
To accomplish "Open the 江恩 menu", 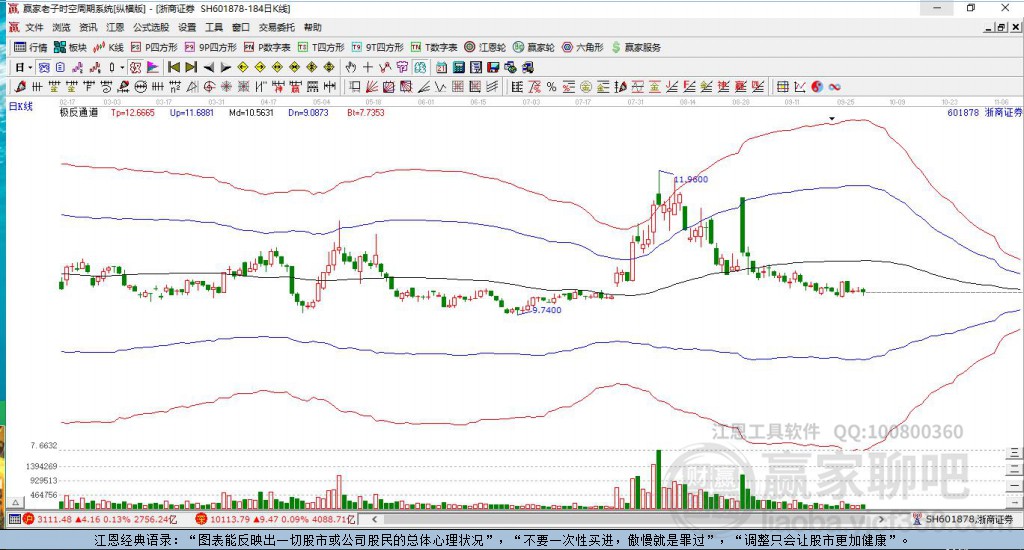I will coord(115,27).
